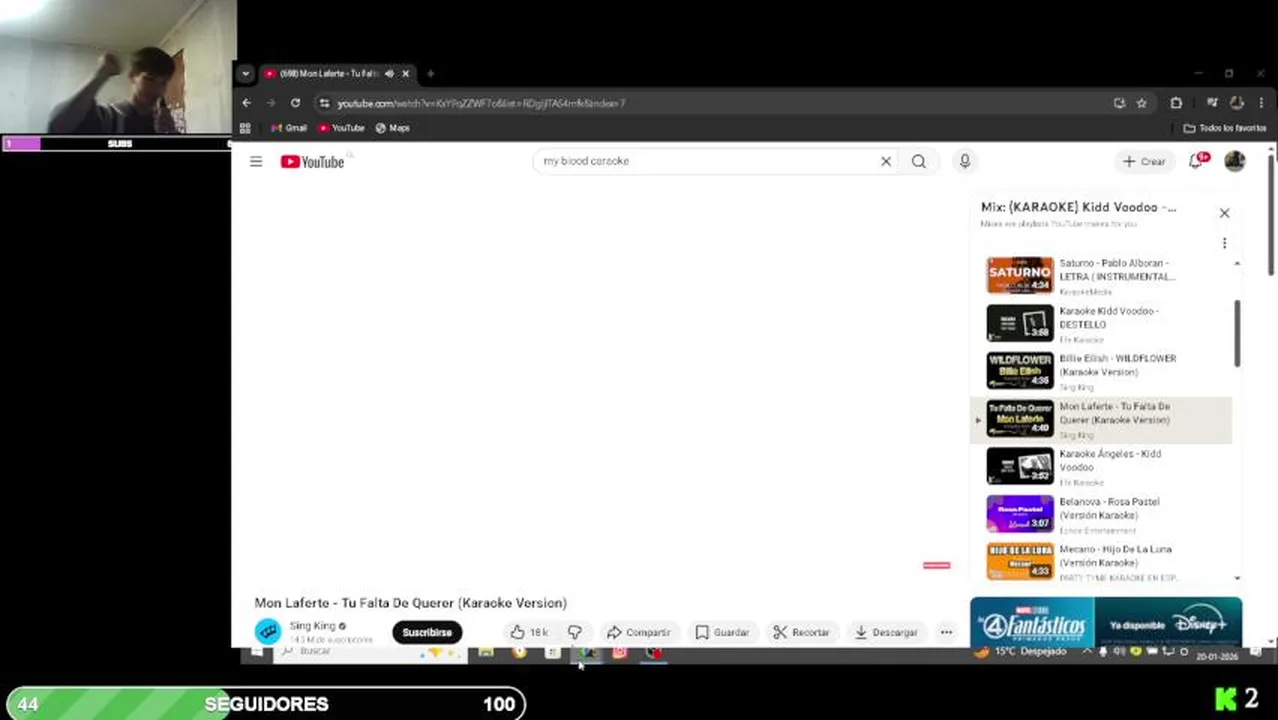Screen dimensions: 1278x720
Task: Reload the current browser page
Action: 295,103
